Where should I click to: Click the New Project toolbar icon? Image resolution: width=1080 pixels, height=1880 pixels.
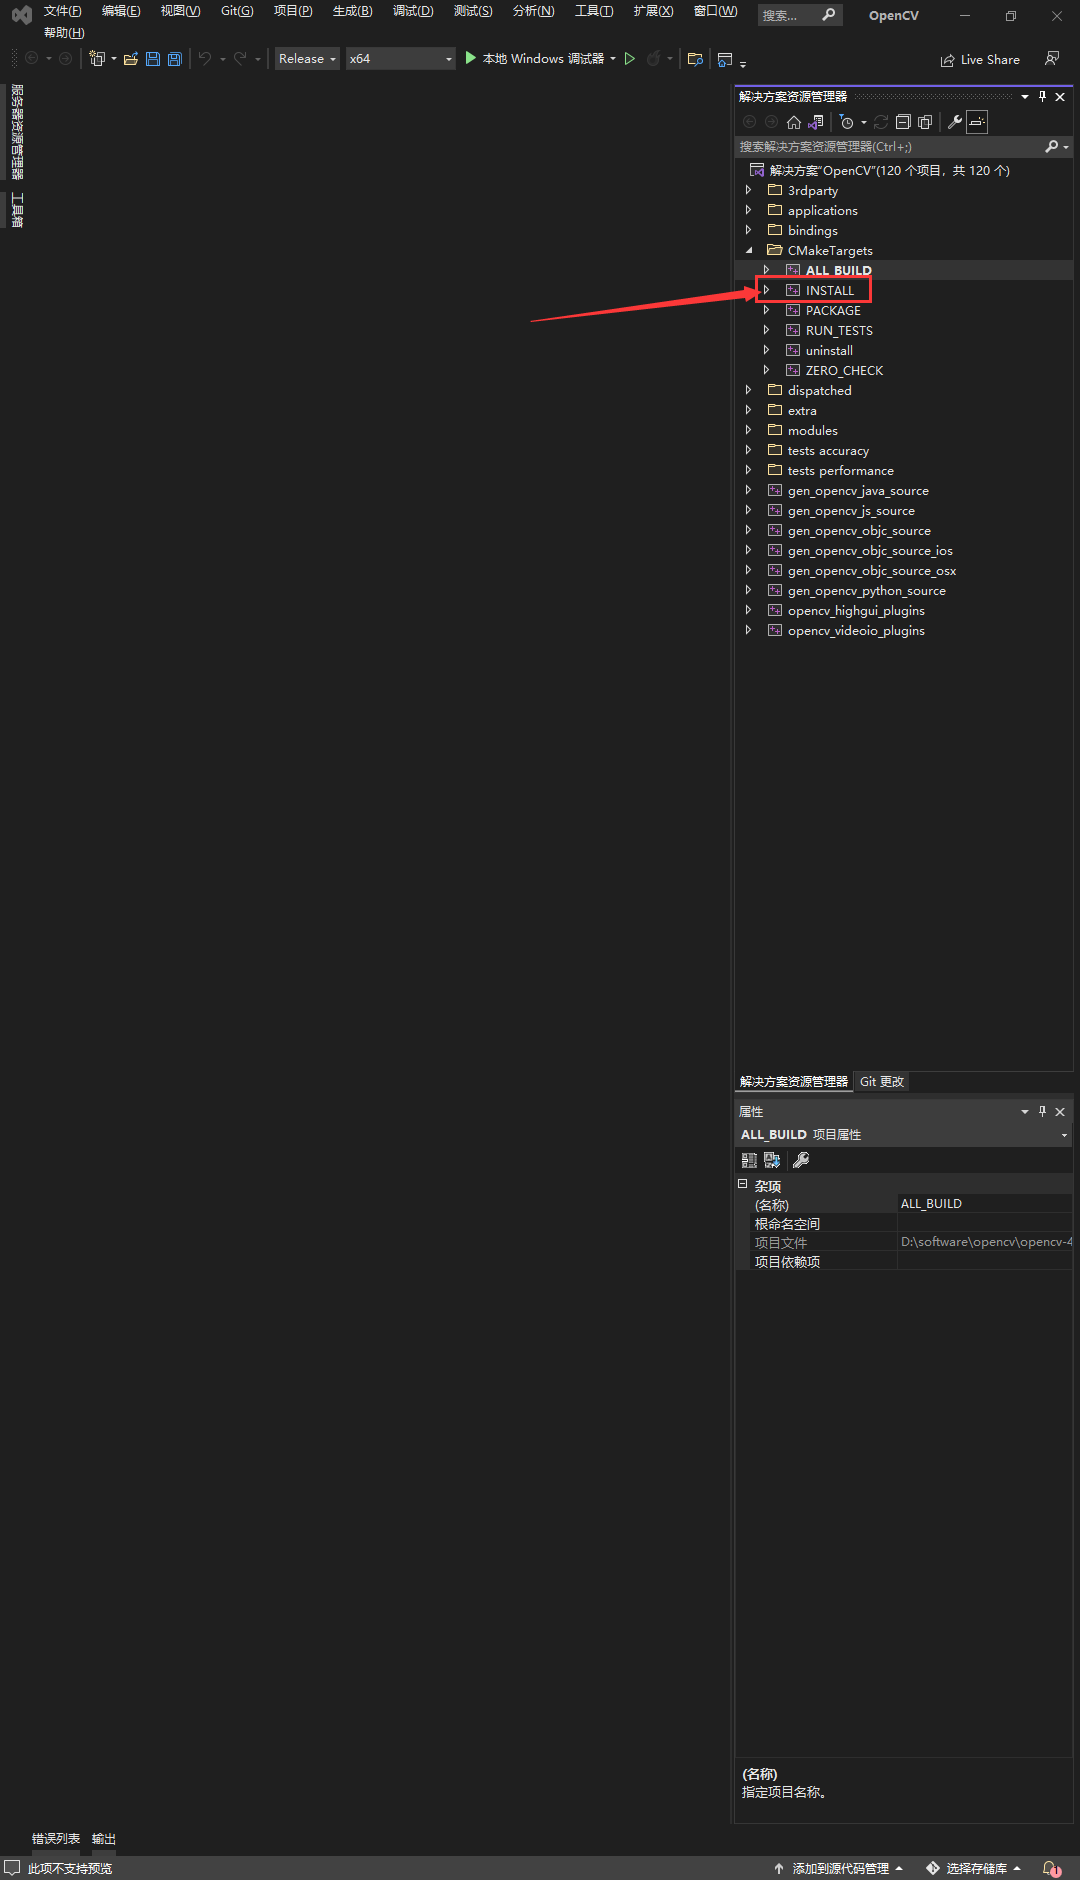pos(97,59)
